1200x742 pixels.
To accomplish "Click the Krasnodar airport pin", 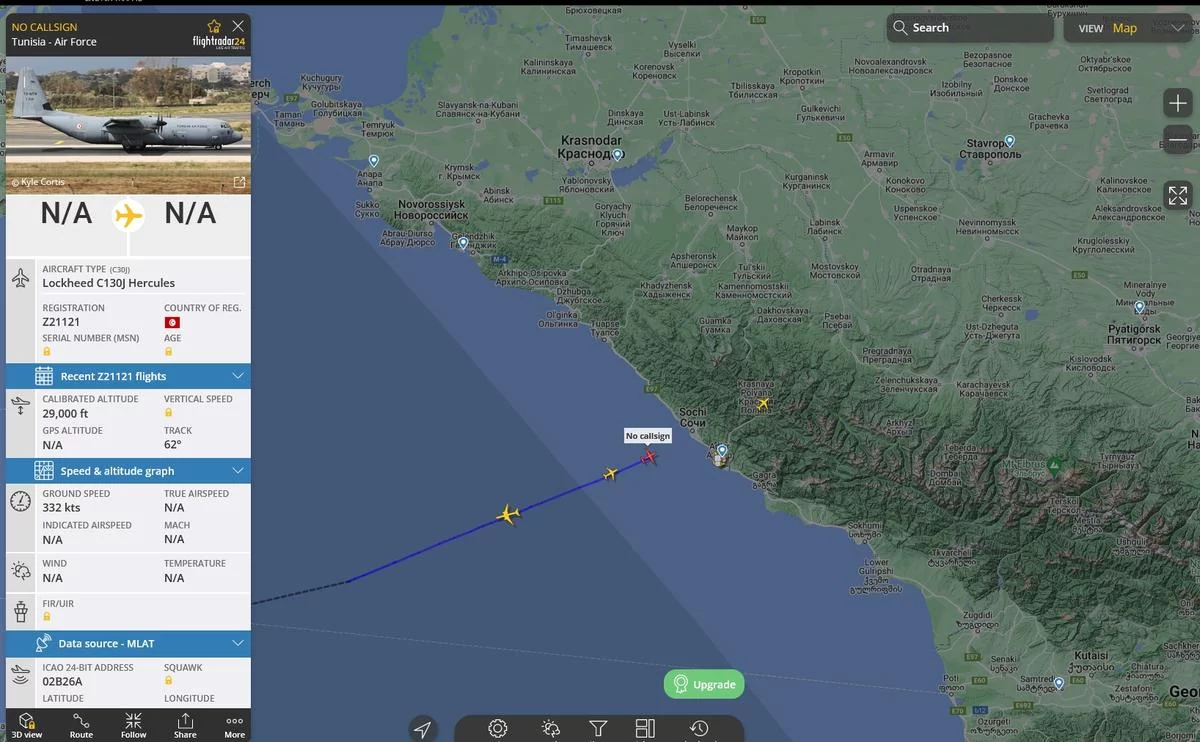I will (618, 155).
